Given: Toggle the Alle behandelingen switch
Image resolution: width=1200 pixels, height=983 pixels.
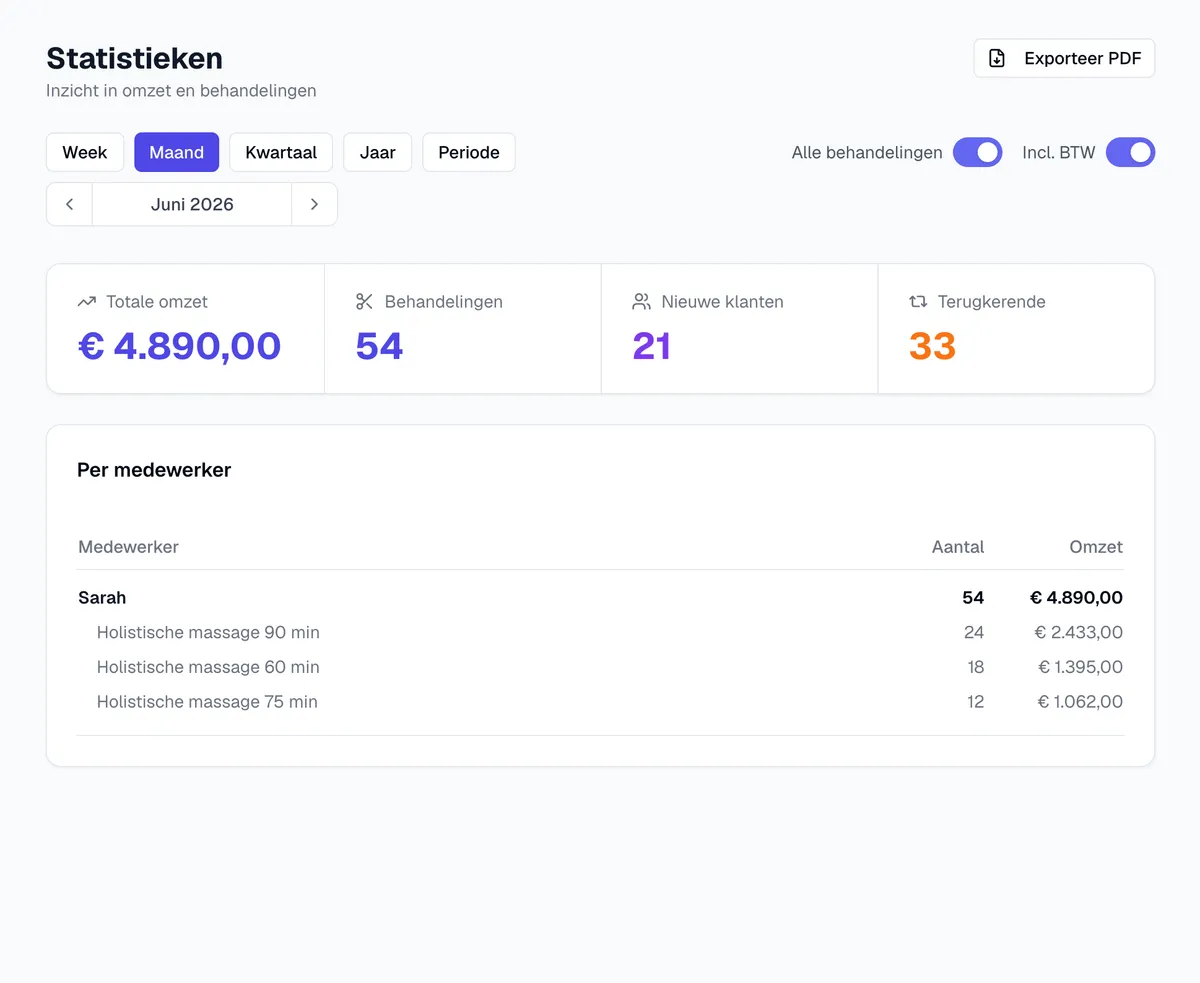Looking at the screenshot, I should click(977, 153).
